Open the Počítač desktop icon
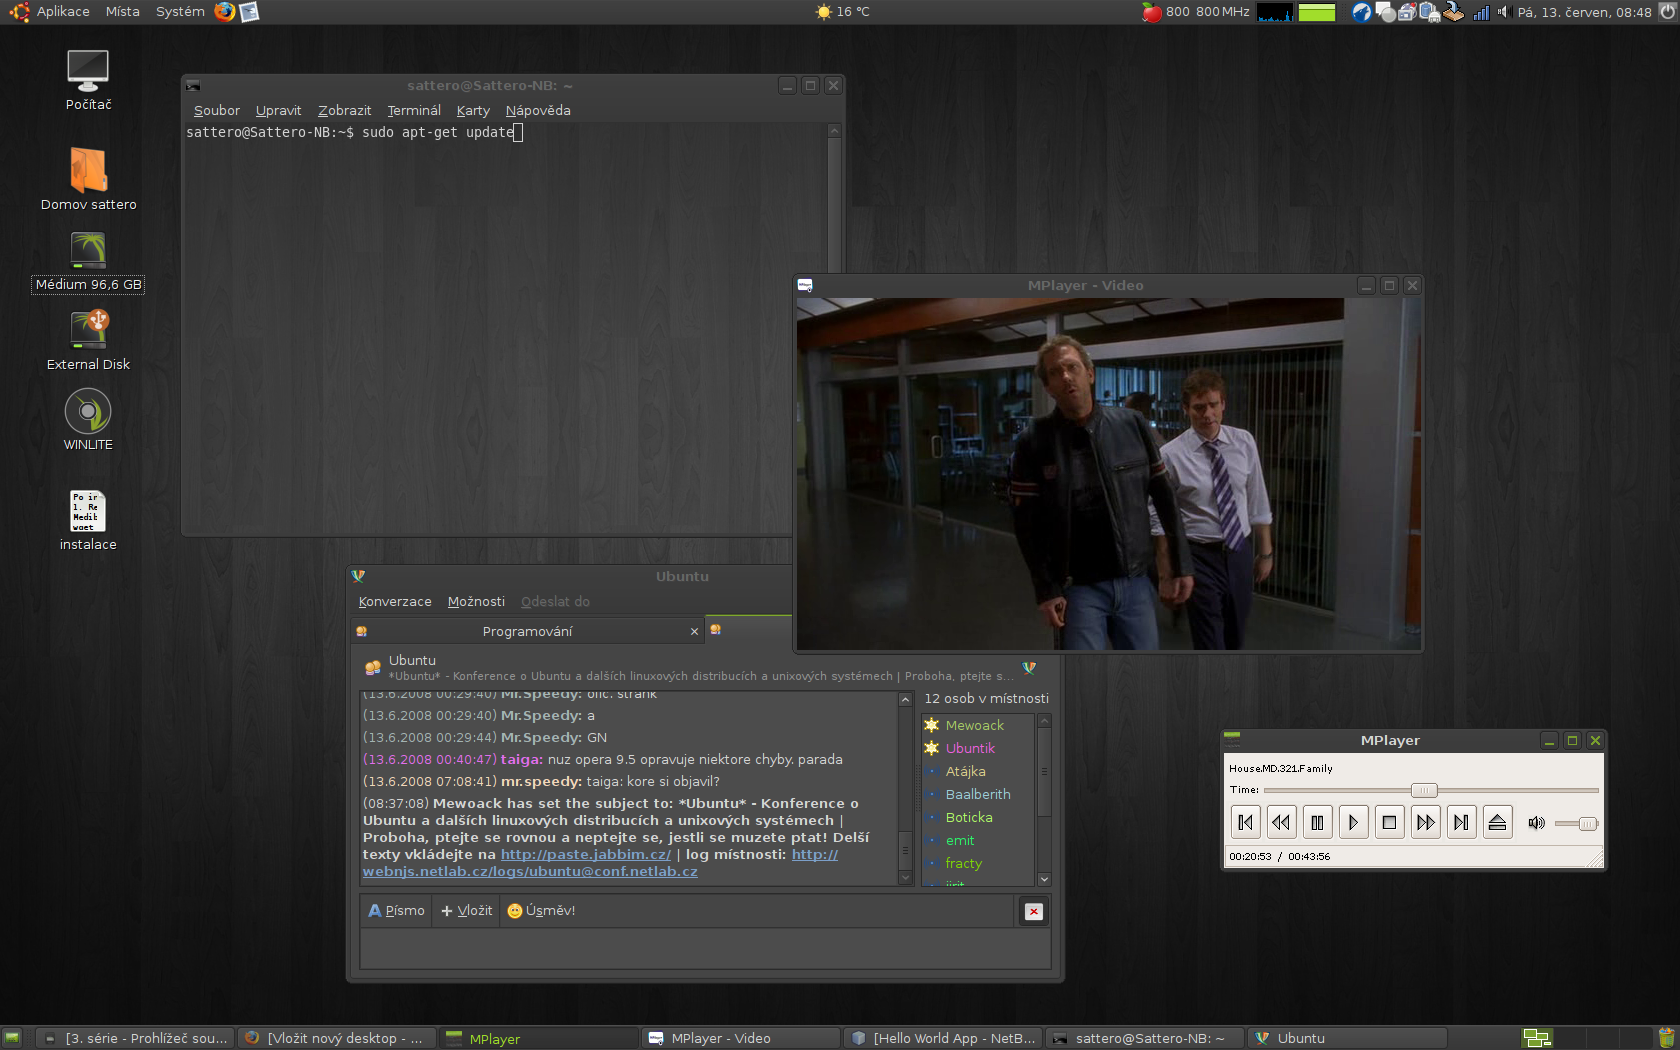Screen dimensions: 1680x1050 coord(88,80)
